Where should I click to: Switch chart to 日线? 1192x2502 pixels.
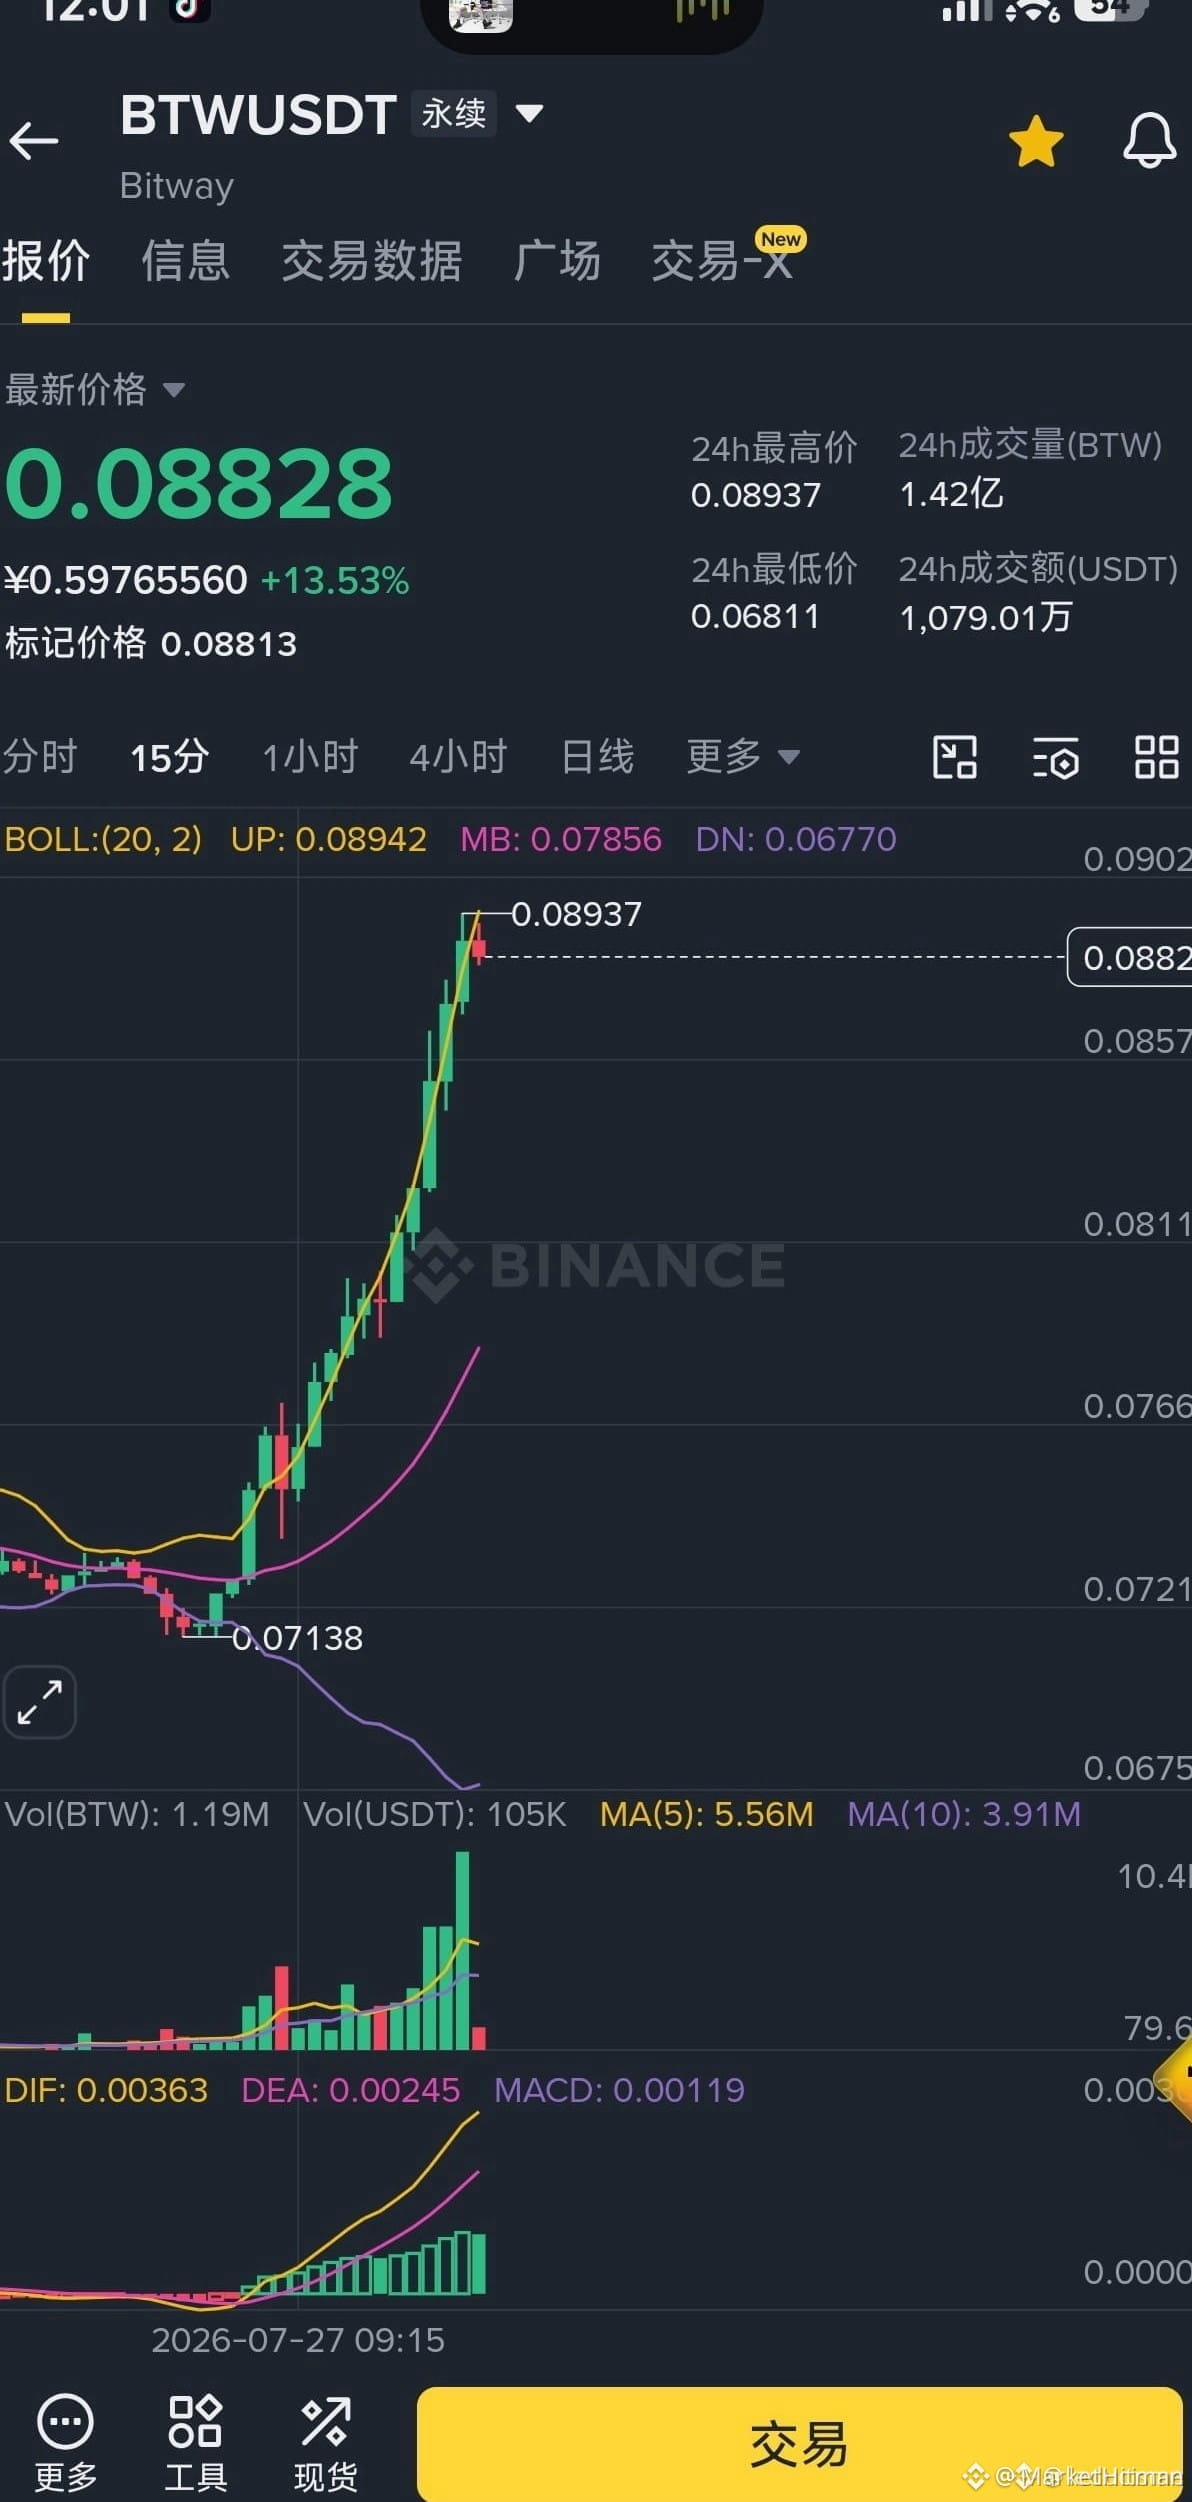pos(597,756)
